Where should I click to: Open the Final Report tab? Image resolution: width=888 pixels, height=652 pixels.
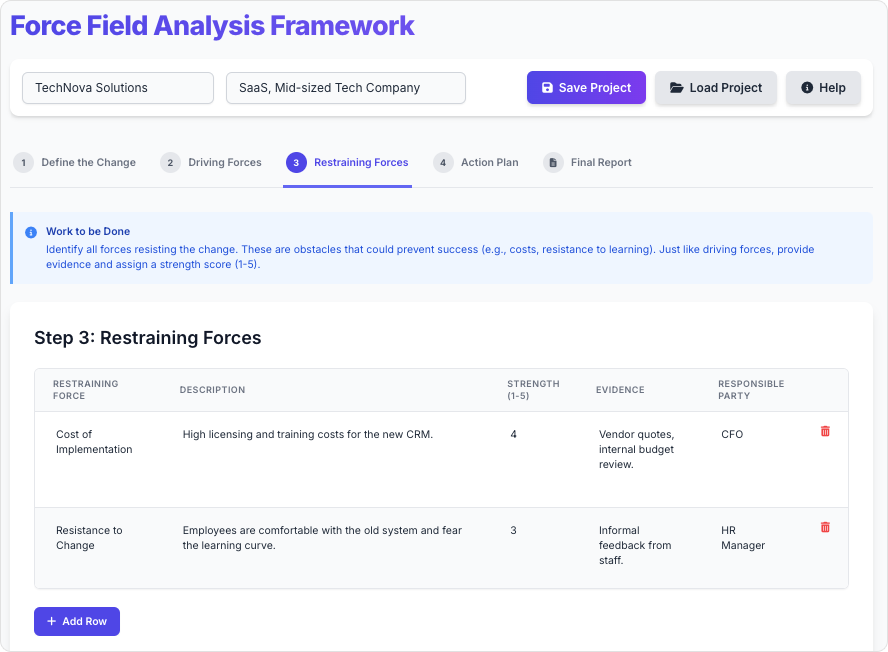pos(587,163)
